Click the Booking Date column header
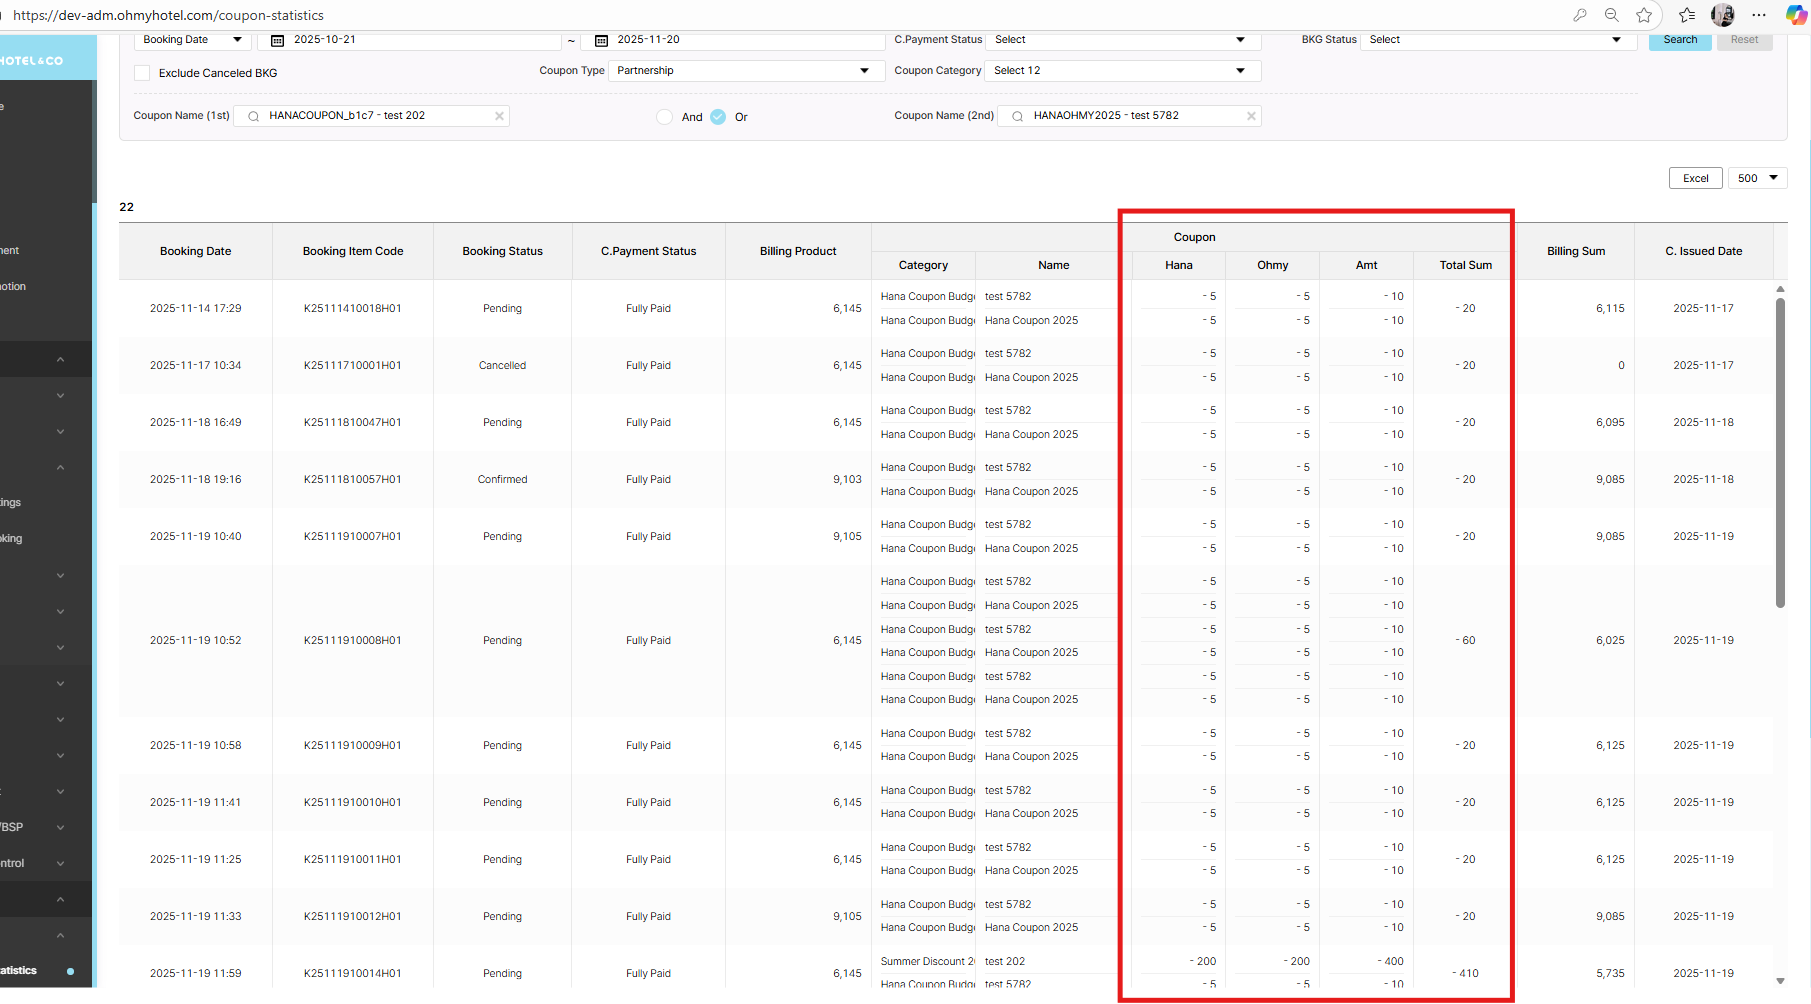The height and width of the screenshot is (1004, 1811). point(195,251)
